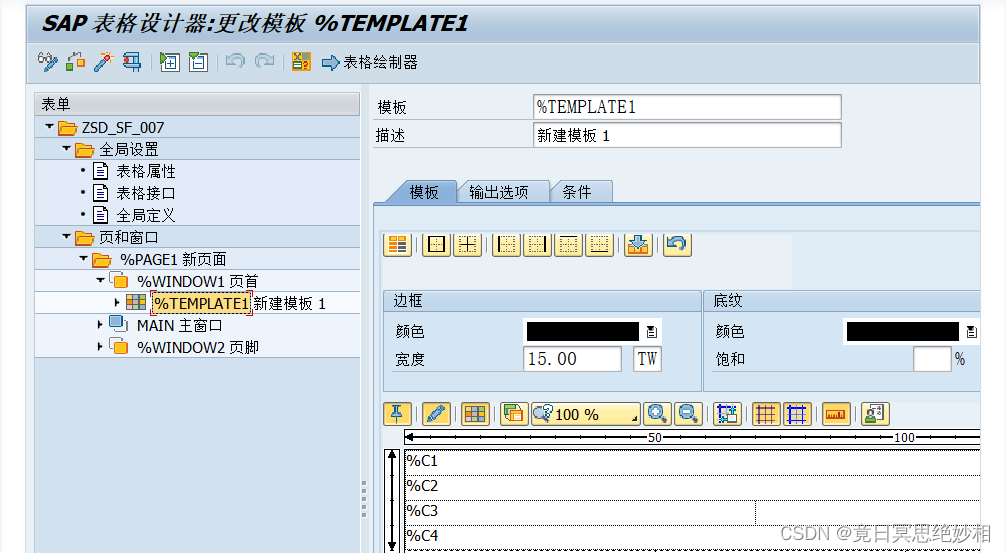The image size is (1006, 553).
Task: Click the purple grid icon
Action: pyautogui.click(x=765, y=414)
